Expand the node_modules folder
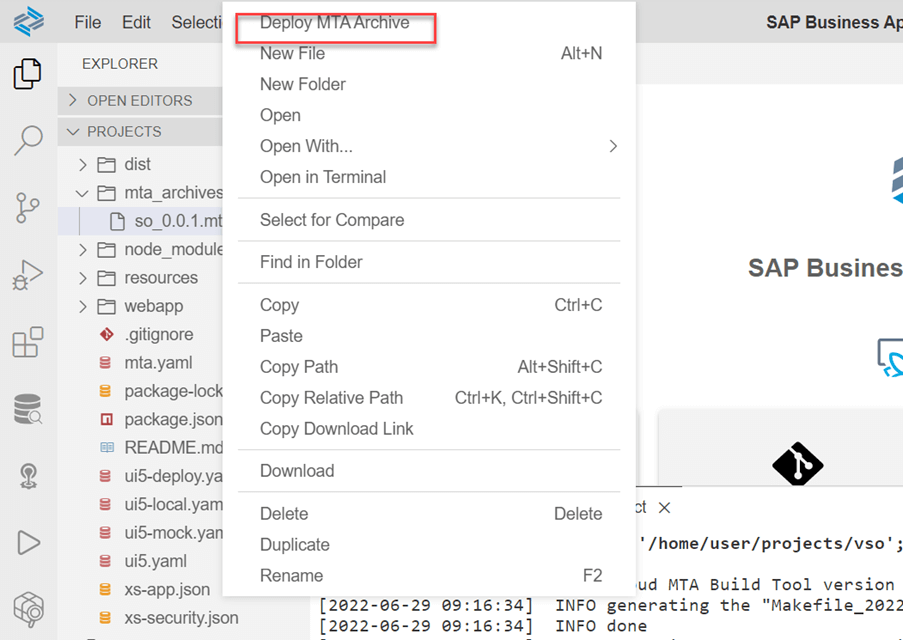This screenshot has height=640, width=903. coord(83,249)
